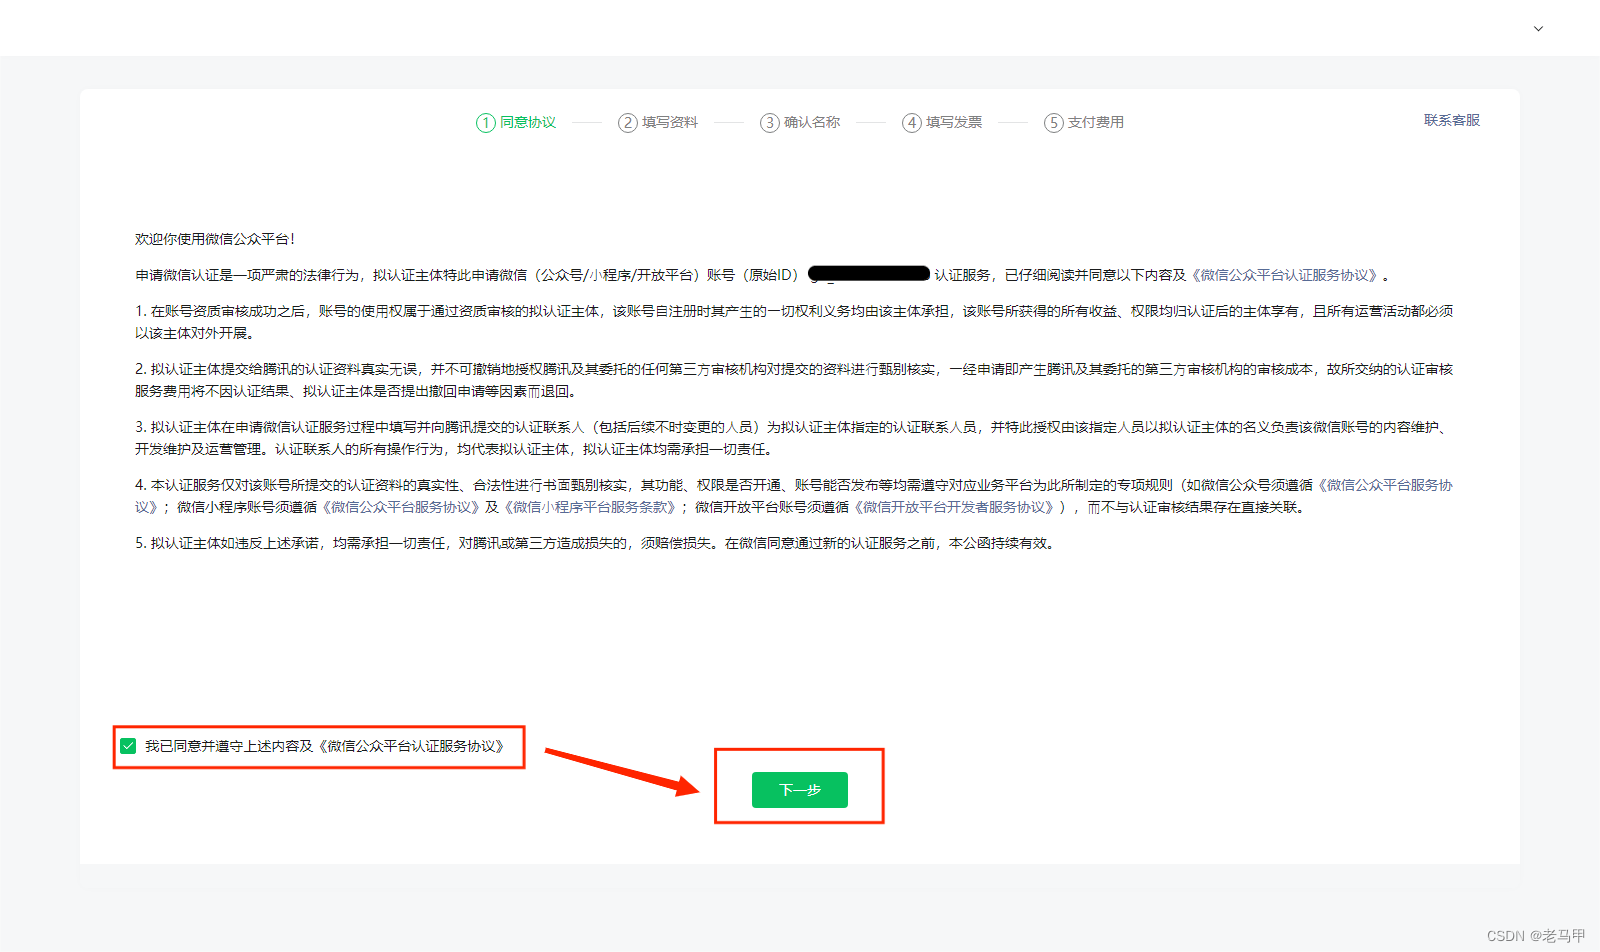Image resolution: width=1600 pixels, height=952 pixels.
Task: Select step 3 确认名称
Action: (x=800, y=122)
